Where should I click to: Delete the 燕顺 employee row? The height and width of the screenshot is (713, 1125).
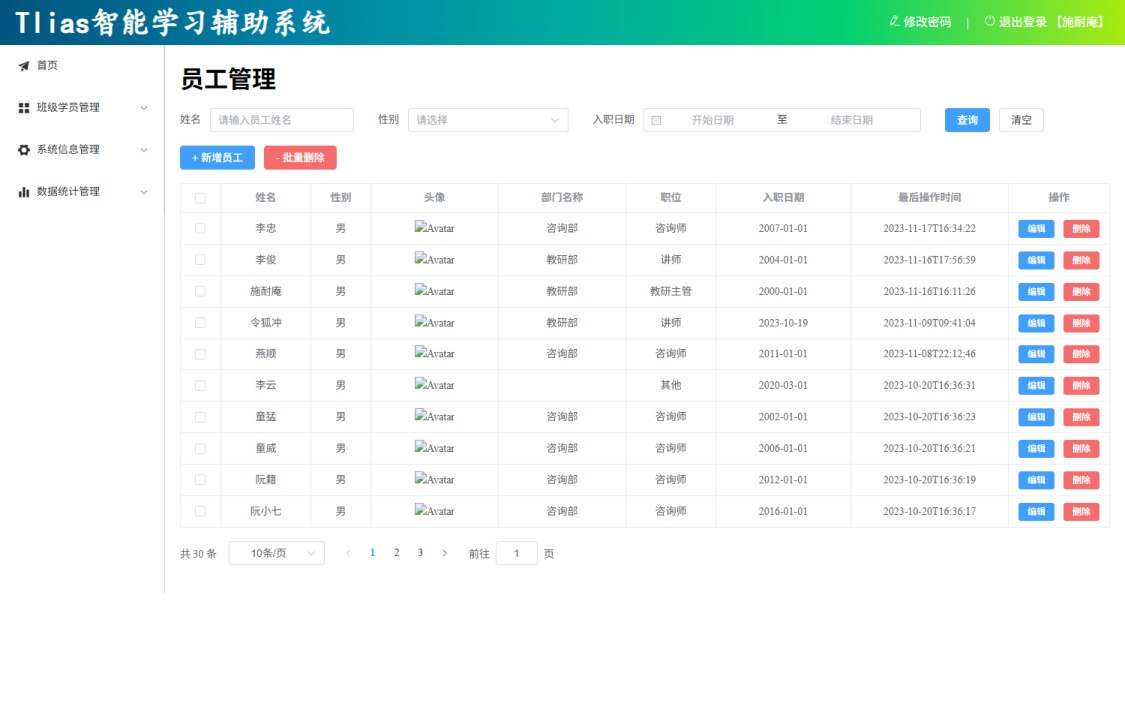pyautogui.click(x=1081, y=354)
